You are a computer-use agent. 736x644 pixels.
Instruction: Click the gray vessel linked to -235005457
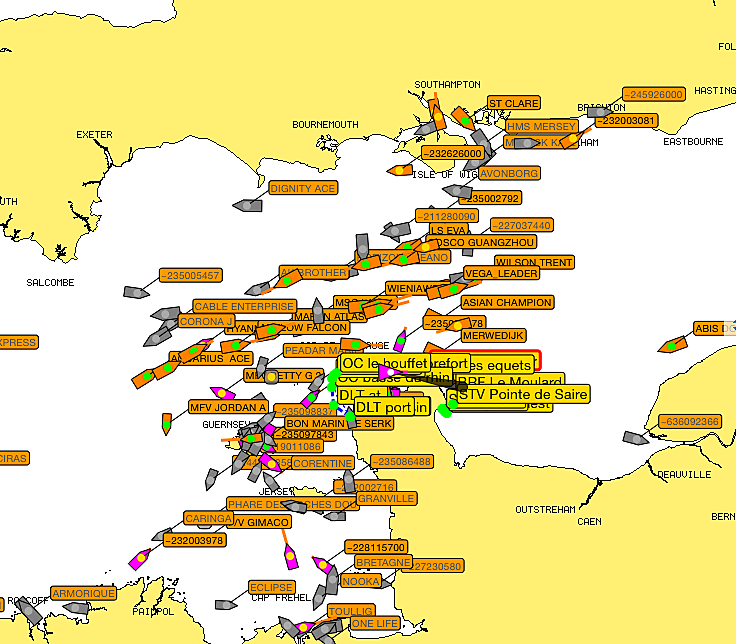pyautogui.click(x=136, y=292)
